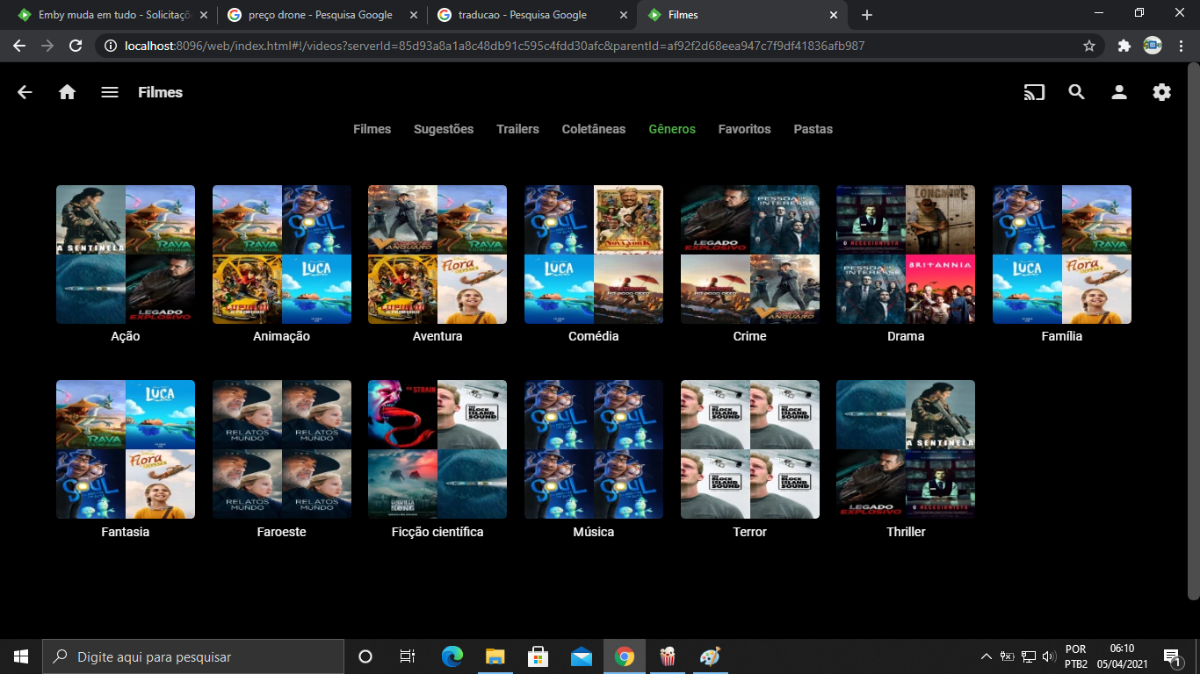This screenshot has height=674, width=1200.
Task: Bookmark page with the star icon
Action: point(1089,46)
